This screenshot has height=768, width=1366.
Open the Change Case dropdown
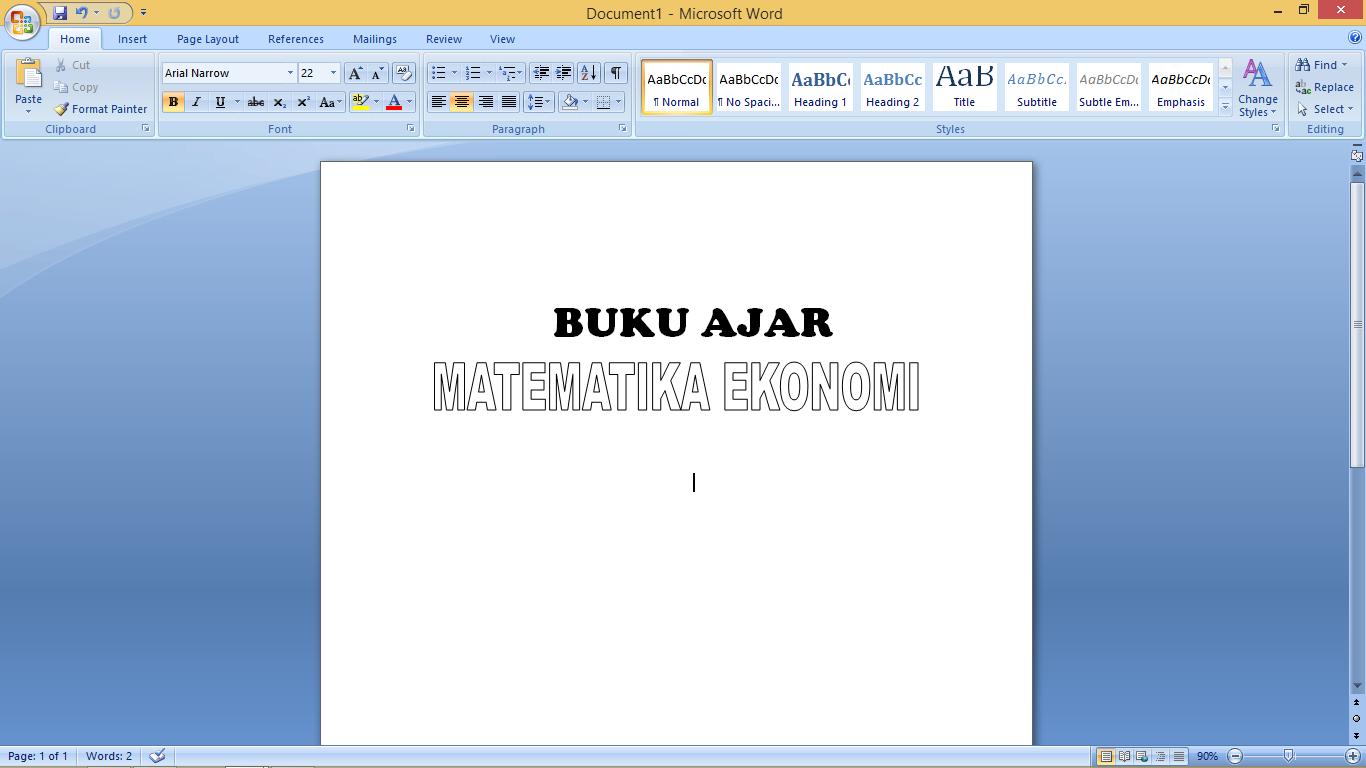(x=329, y=102)
